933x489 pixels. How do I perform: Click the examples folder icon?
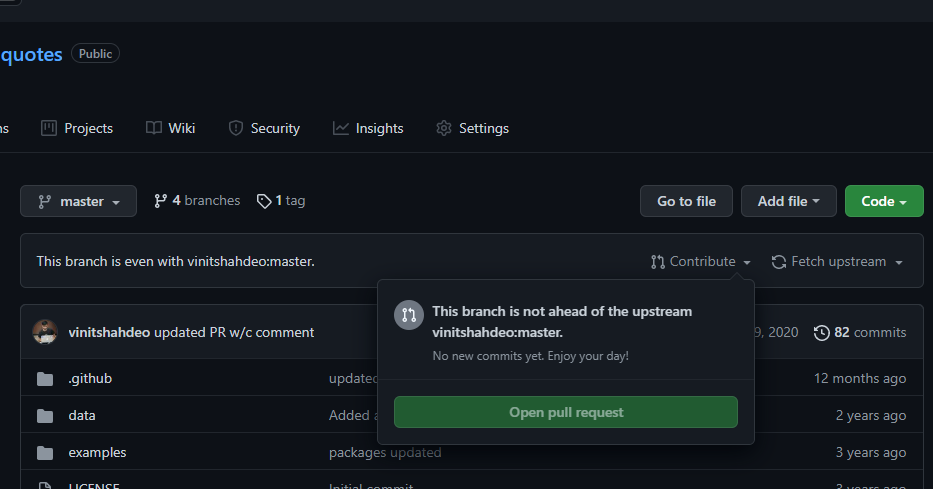coord(45,453)
